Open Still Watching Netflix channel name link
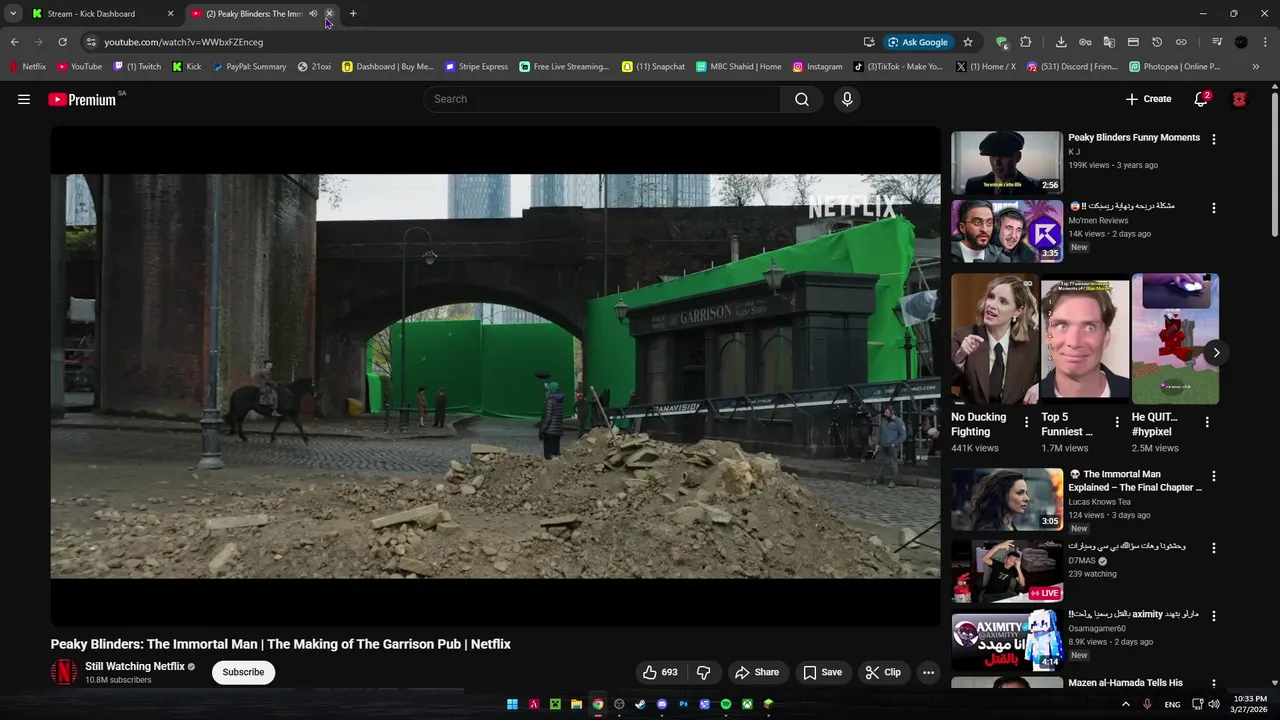Screen dimensions: 1280x720 tap(135, 666)
